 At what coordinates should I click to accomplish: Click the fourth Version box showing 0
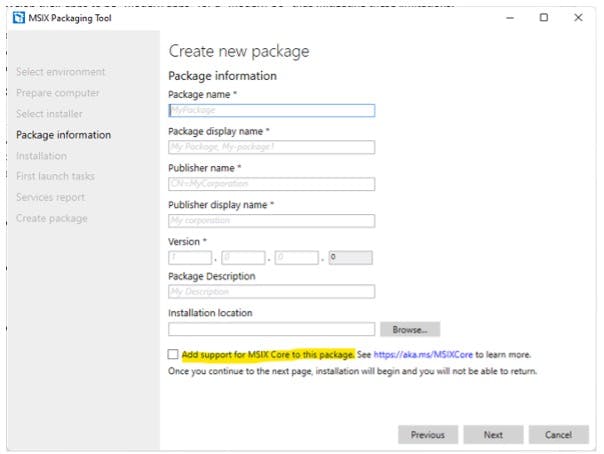(351, 257)
